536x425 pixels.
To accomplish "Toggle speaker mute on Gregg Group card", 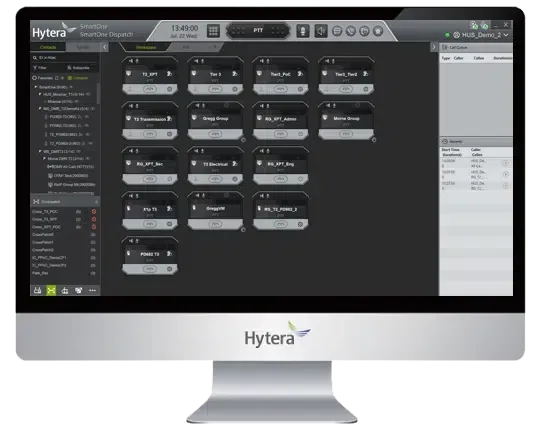I will [197, 106].
